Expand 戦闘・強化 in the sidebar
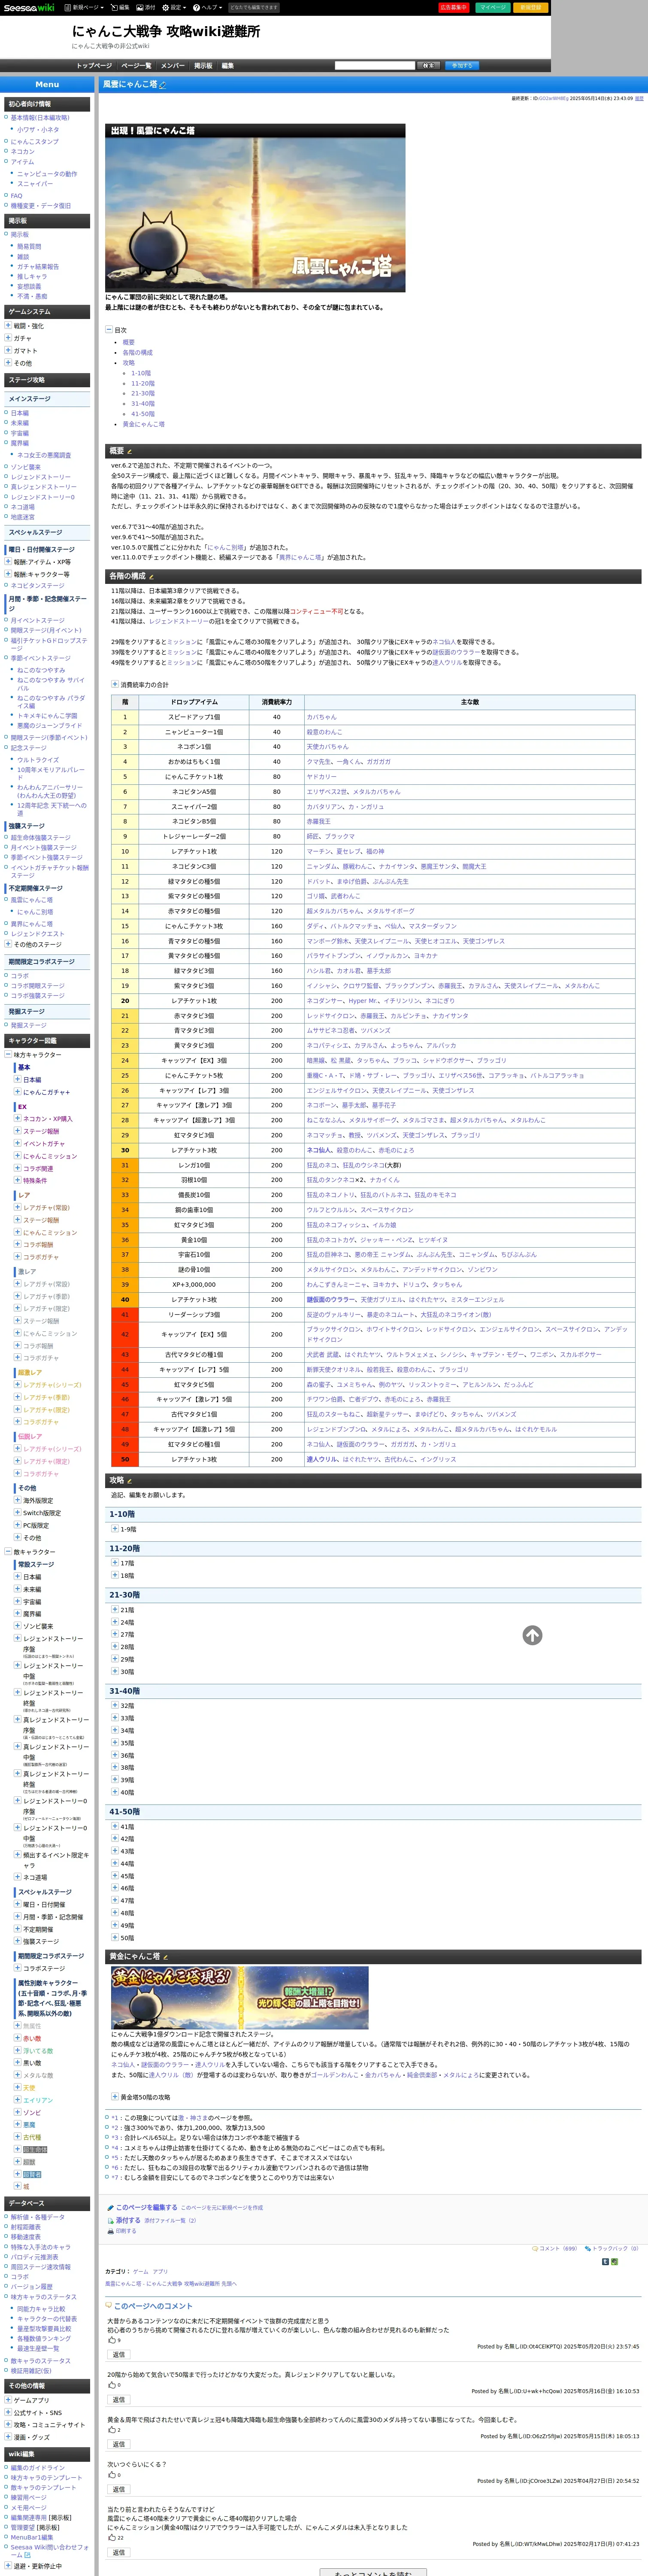 (8, 325)
